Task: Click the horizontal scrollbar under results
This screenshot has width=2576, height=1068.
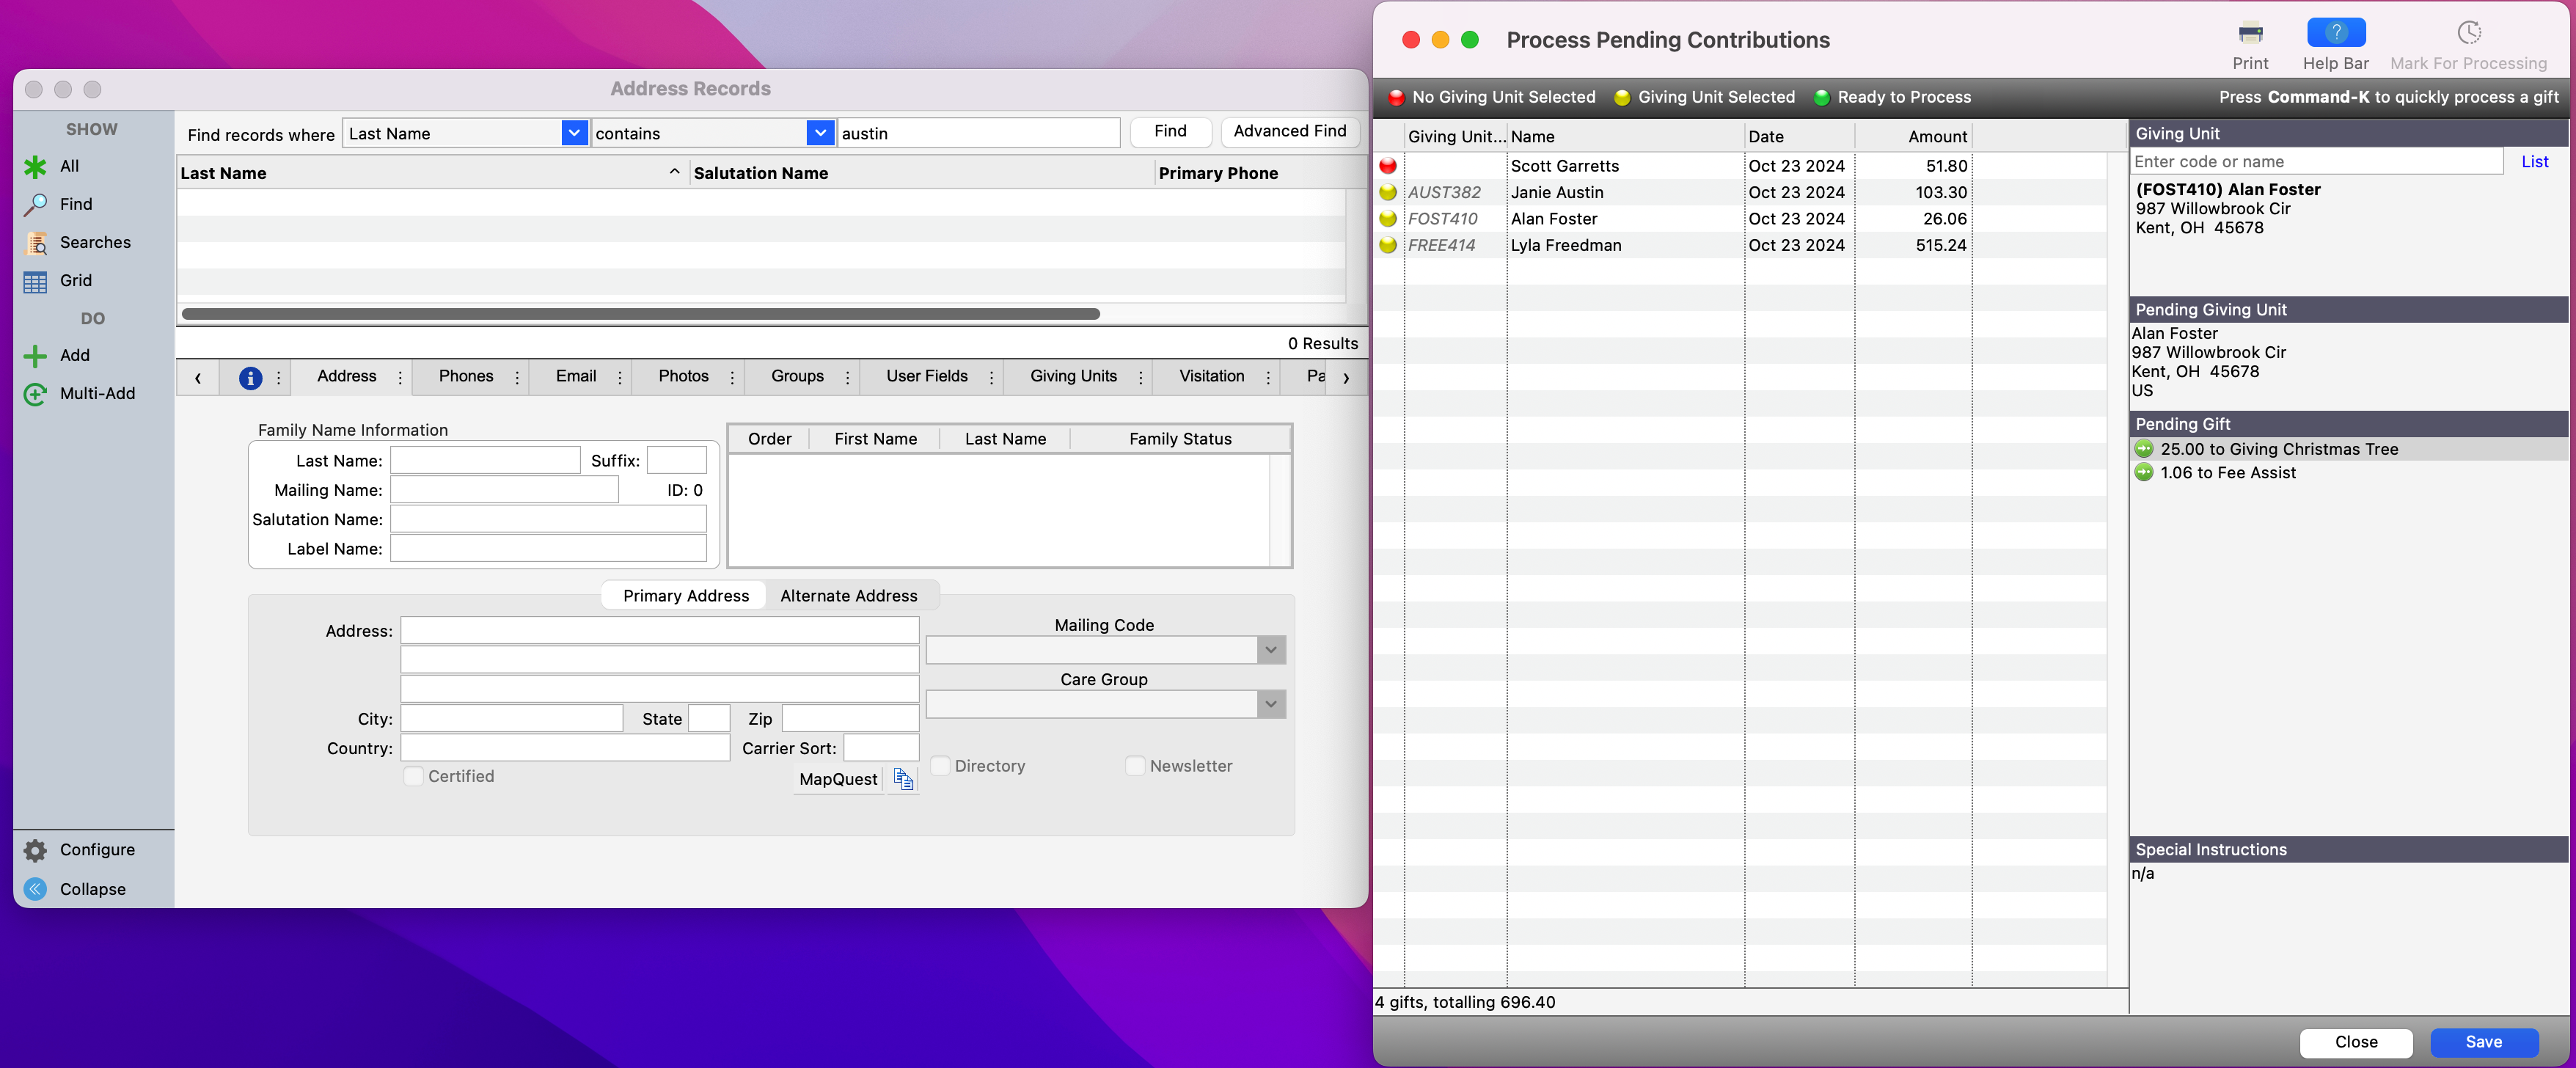Action: point(640,314)
